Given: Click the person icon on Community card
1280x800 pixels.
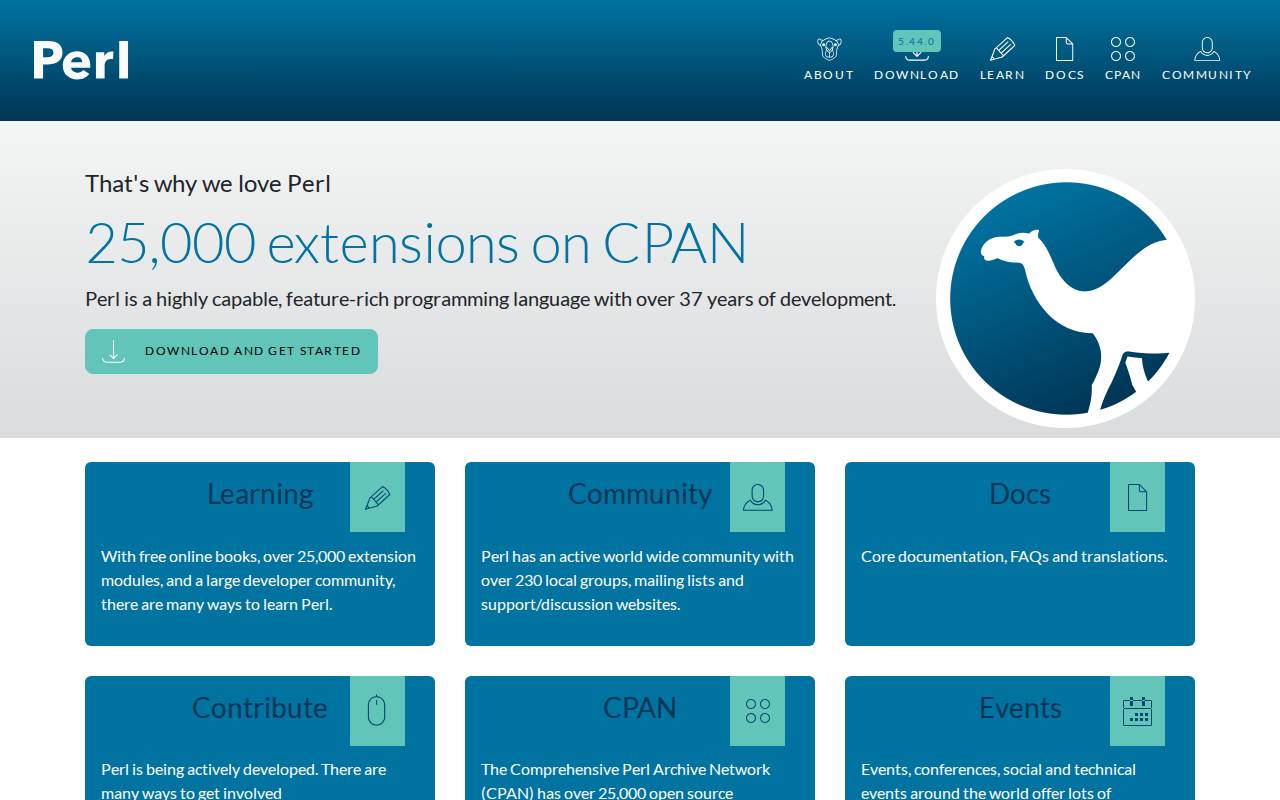Looking at the screenshot, I should (x=757, y=497).
